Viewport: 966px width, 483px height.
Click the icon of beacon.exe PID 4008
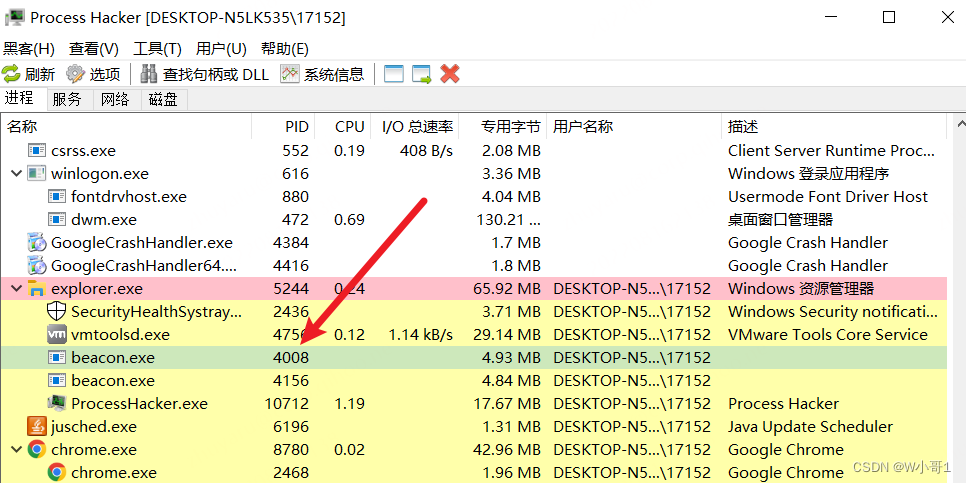(x=57, y=357)
